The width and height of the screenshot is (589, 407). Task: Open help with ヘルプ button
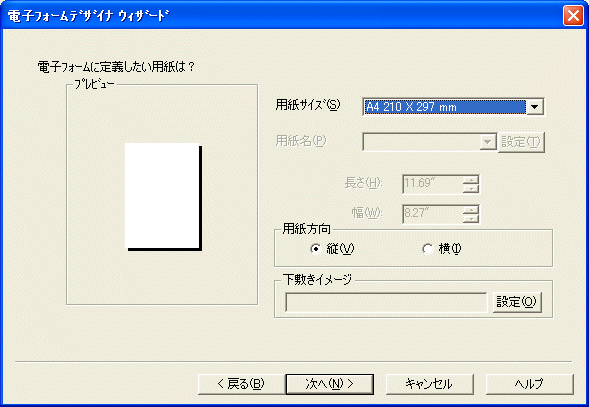(x=529, y=384)
